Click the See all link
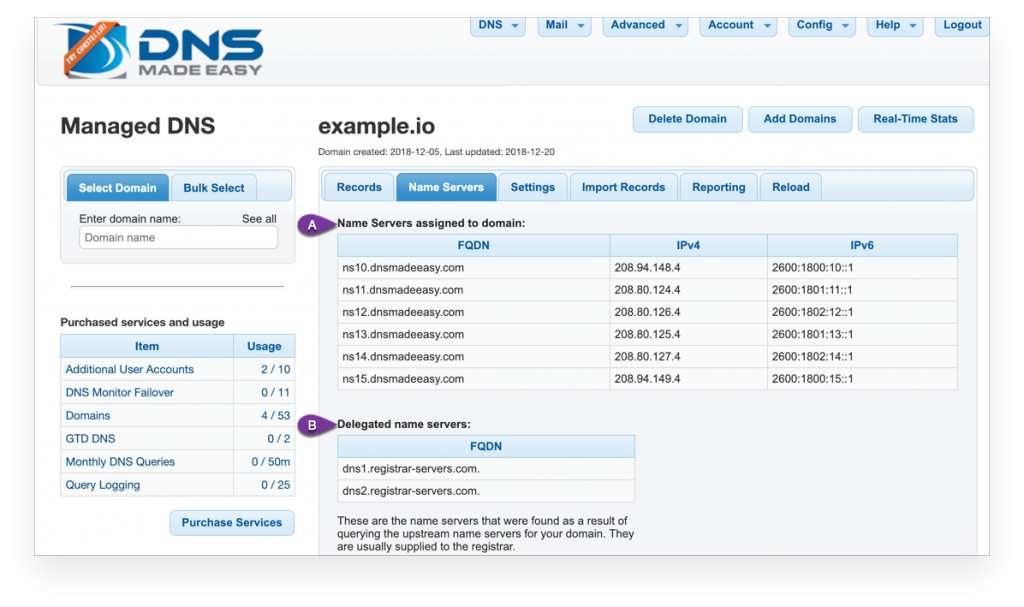Image resolution: width=1024 pixels, height=607 pixels. (259, 219)
